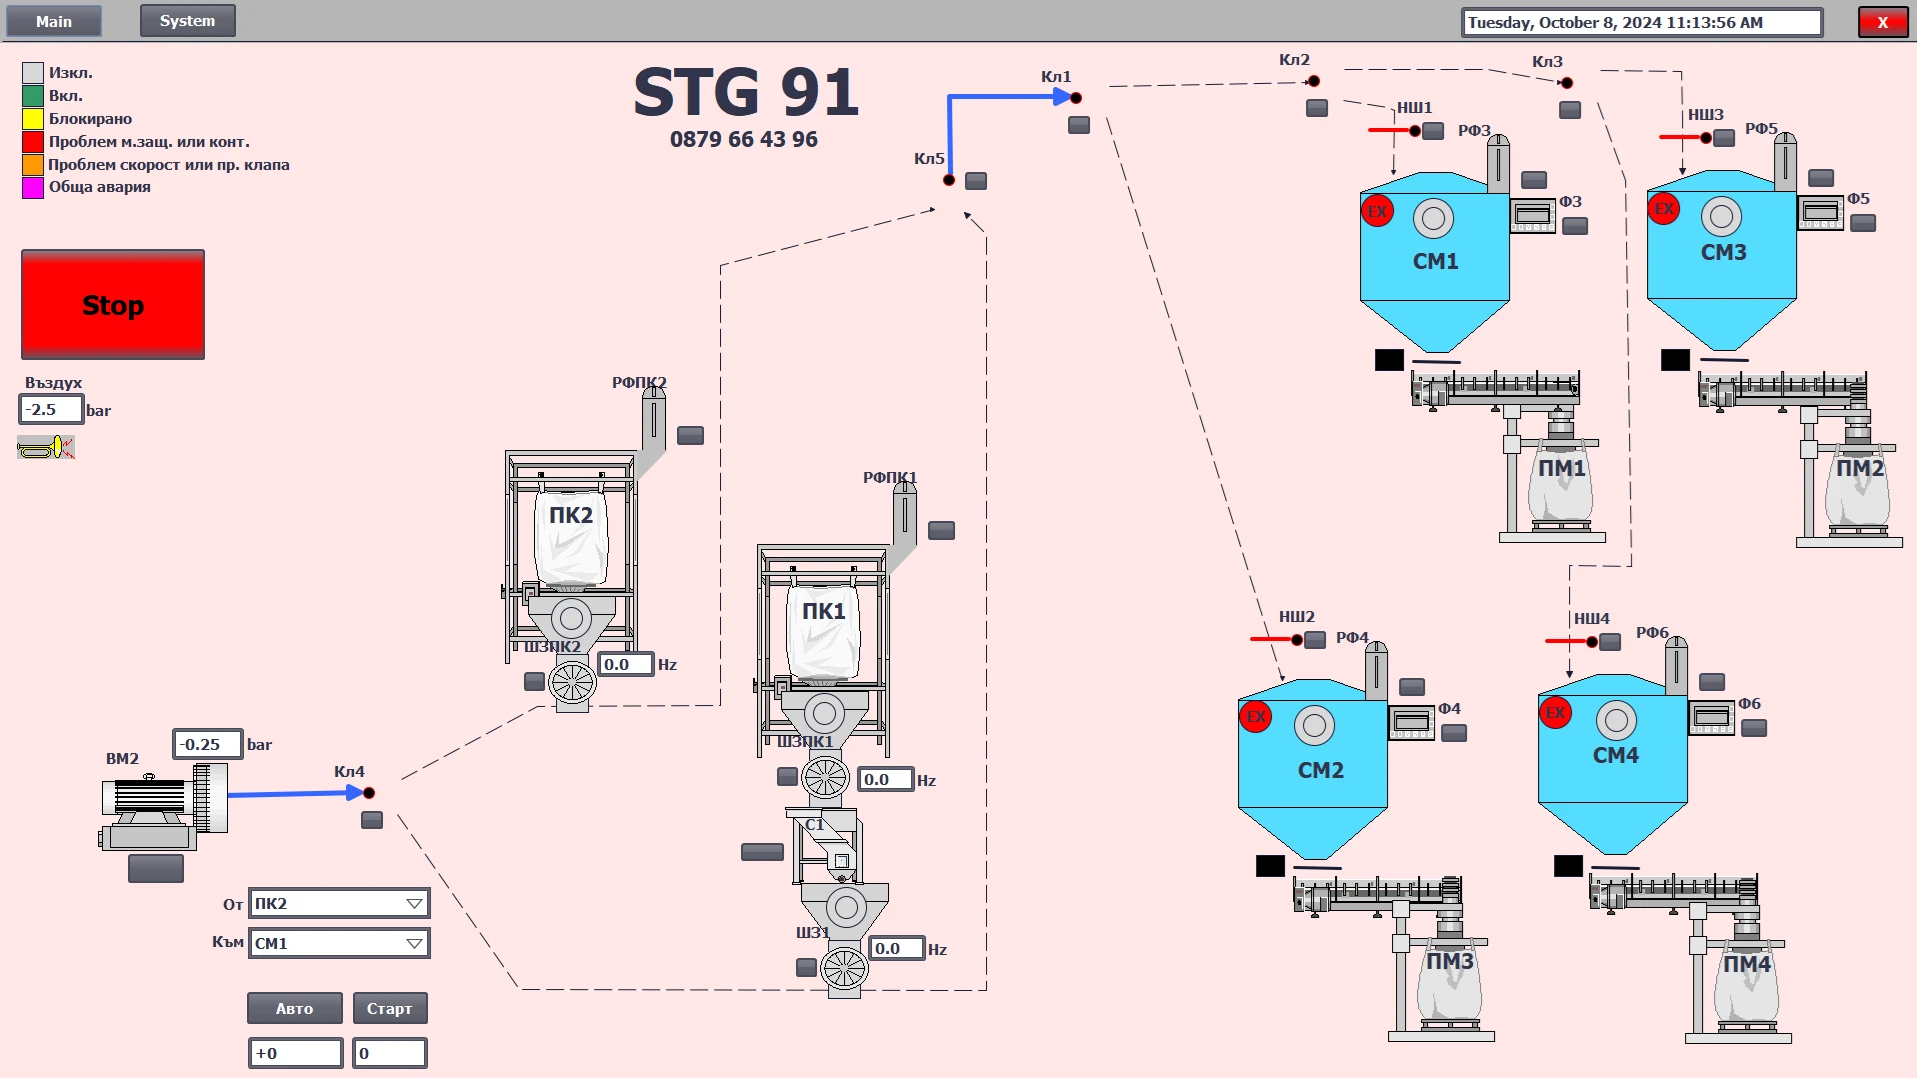The image size is (1917, 1078).
Task: Click the ШЗ1 rotary valve icon
Action: coord(844,967)
